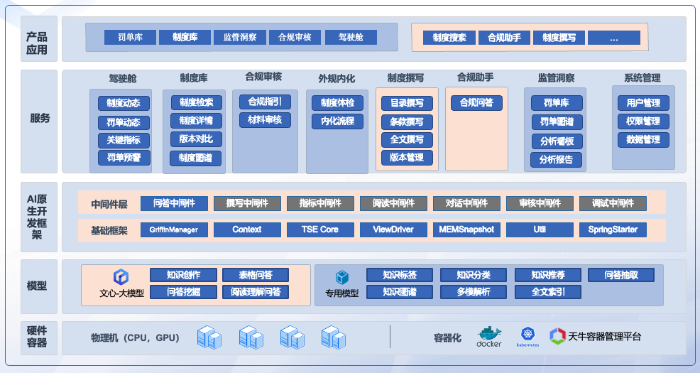The height and width of the screenshot is (373, 700).
Task: Click the 专用模型 blue cube icon
Action: tap(342, 277)
